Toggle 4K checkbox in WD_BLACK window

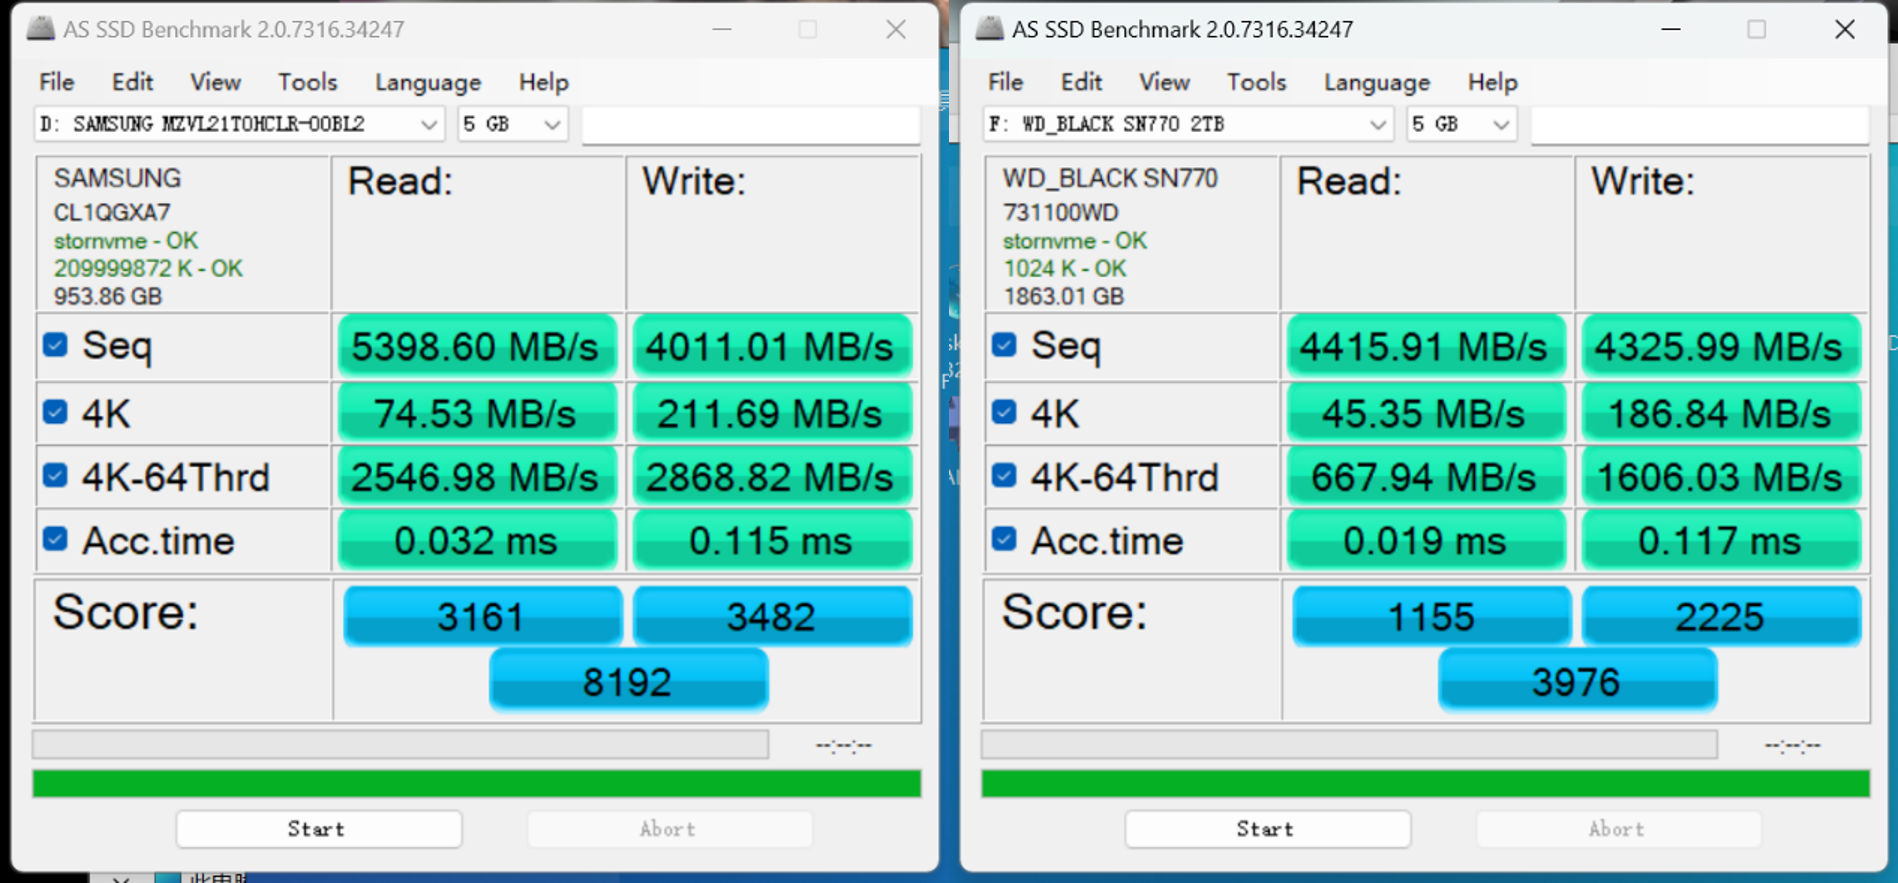(1004, 412)
